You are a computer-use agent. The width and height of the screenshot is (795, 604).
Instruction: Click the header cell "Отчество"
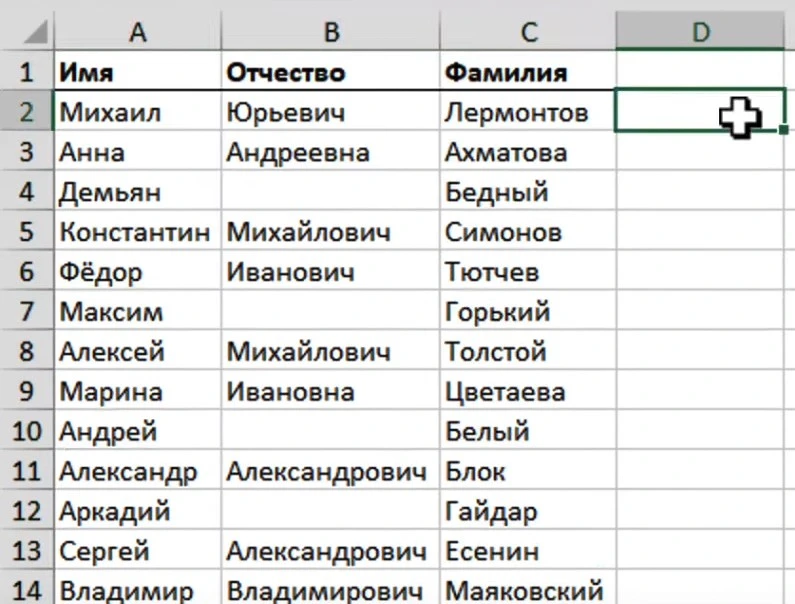coord(329,72)
